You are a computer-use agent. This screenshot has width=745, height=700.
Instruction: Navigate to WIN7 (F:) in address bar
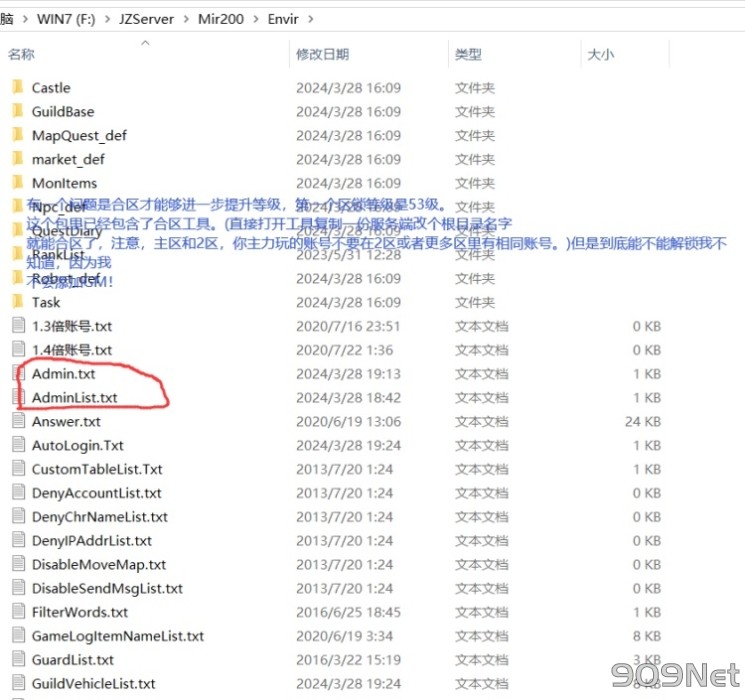click(x=66, y=19)
